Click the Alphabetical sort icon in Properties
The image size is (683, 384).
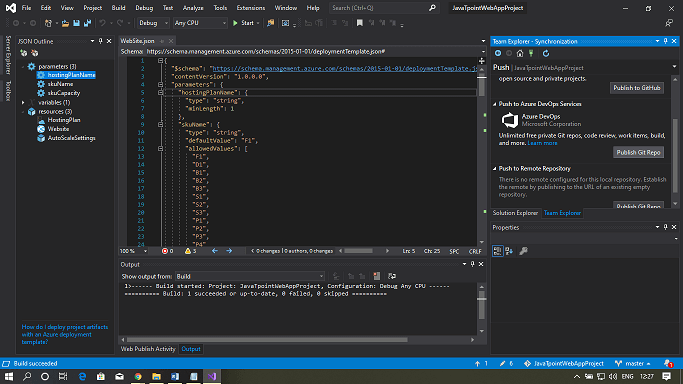pyautogui.click(x=509, y=251)
